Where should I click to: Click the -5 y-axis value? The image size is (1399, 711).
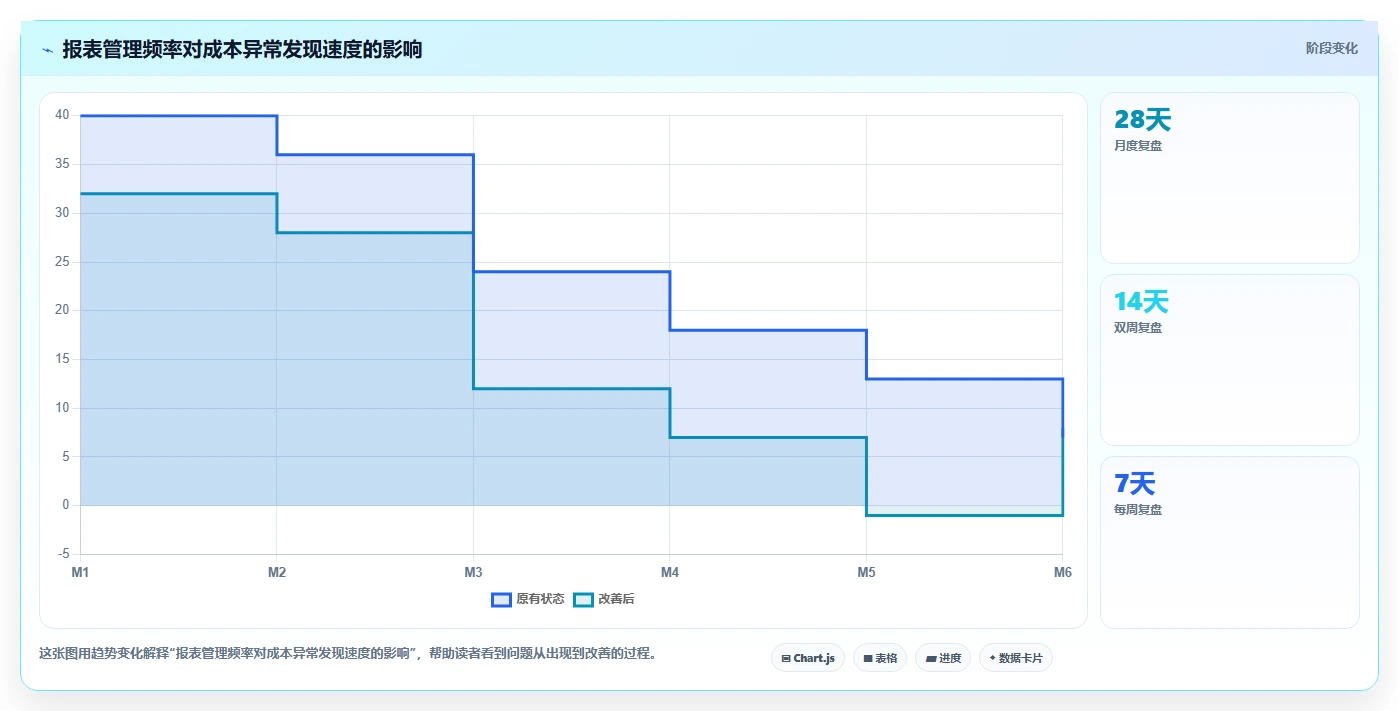64,554
